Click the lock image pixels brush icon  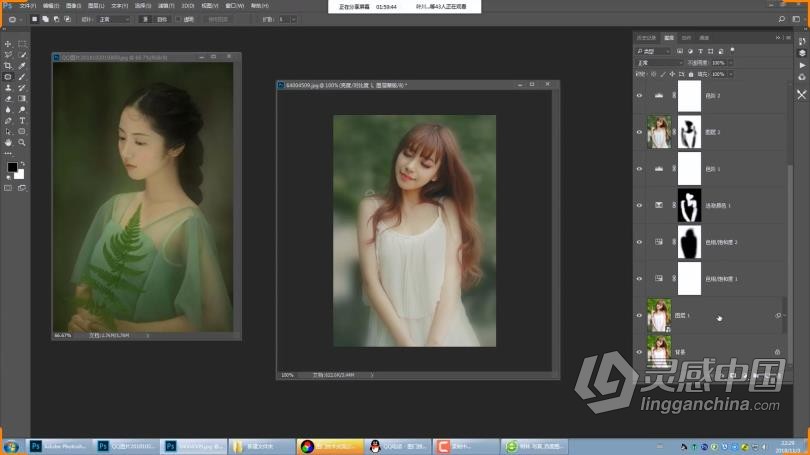[663, 74]
